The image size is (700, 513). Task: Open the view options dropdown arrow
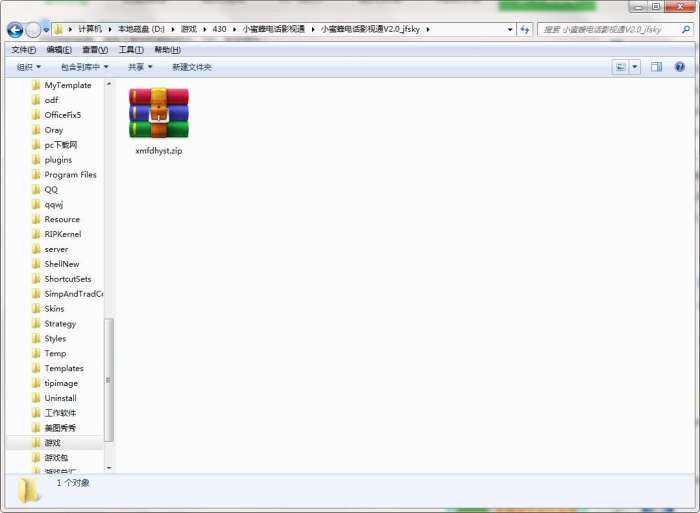tap(634, 67)
